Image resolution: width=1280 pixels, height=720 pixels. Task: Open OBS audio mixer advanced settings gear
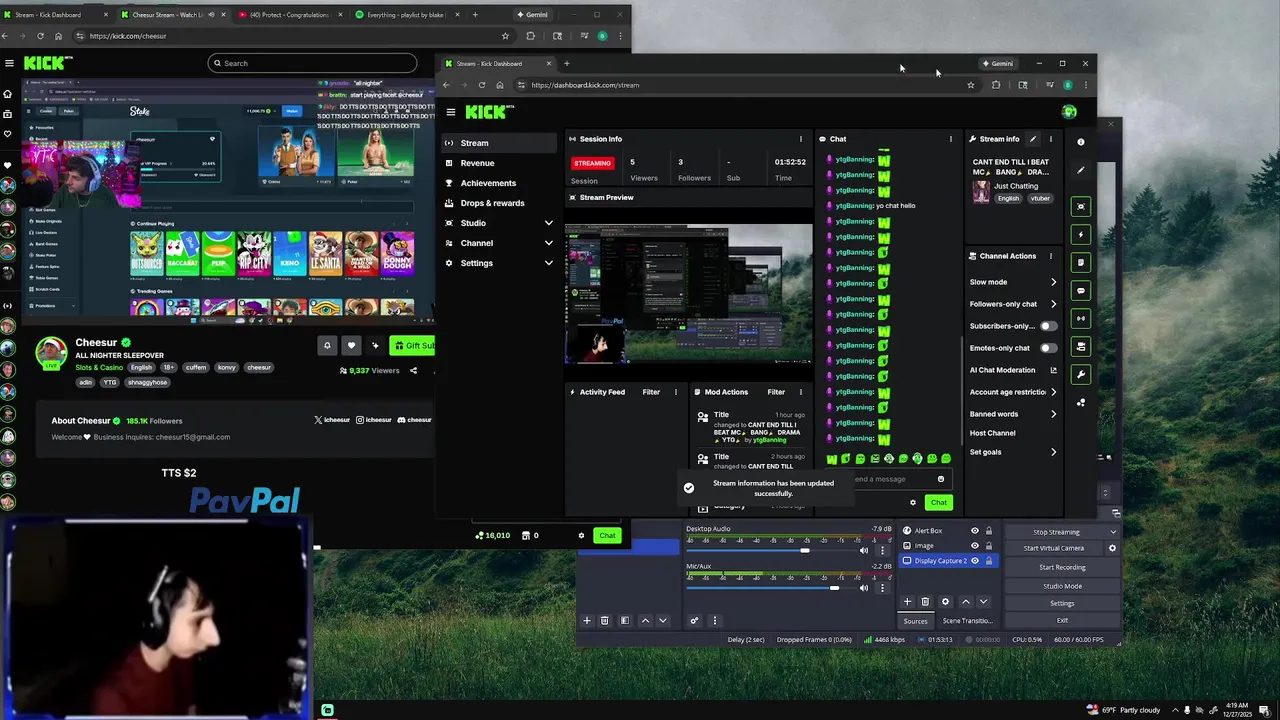click(694, 621)
